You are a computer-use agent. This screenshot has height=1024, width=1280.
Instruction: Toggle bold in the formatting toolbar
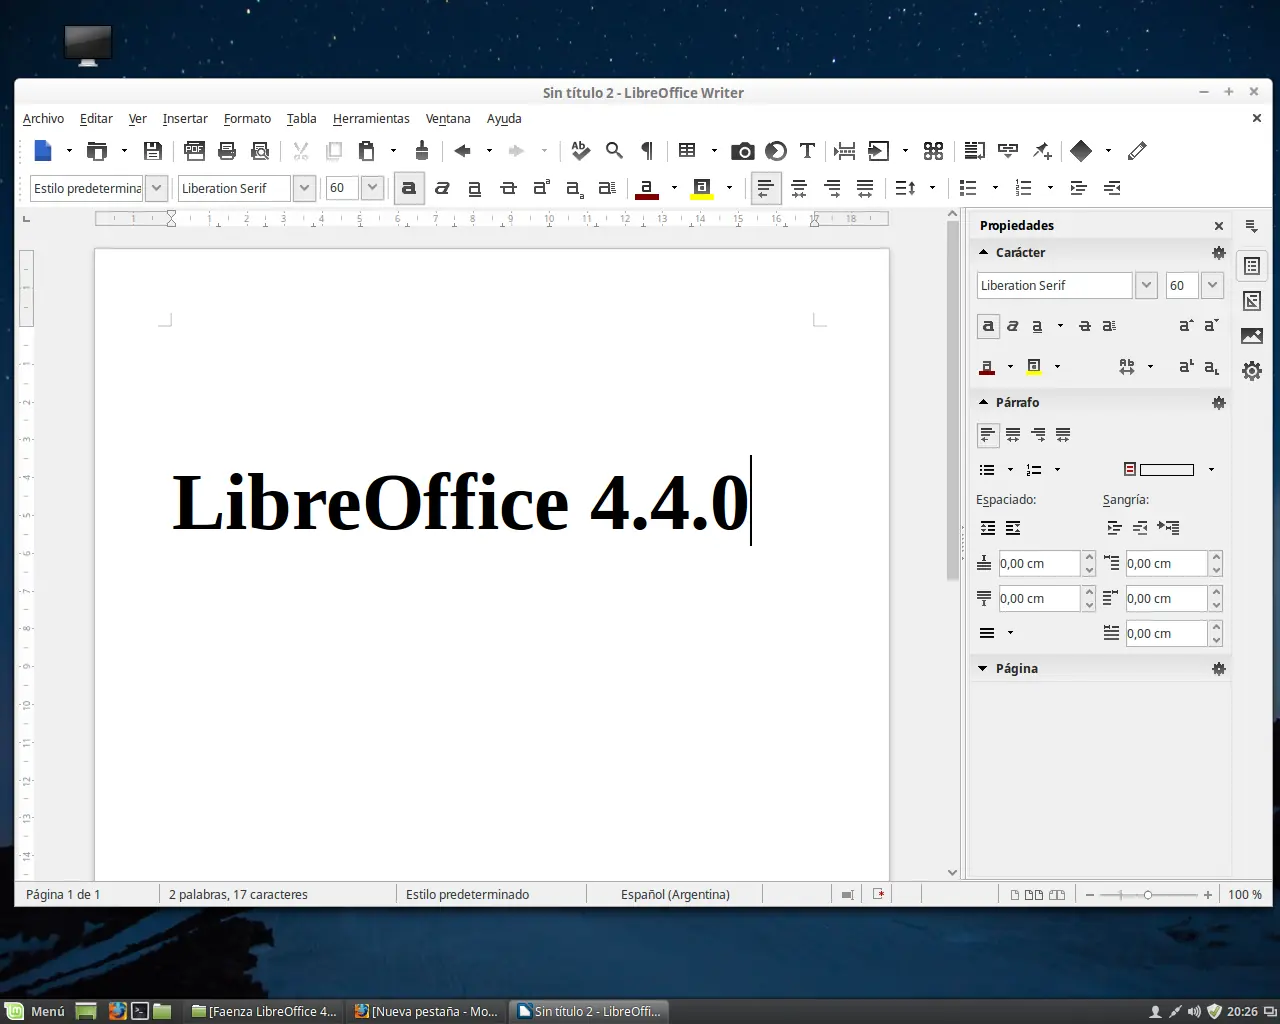[x=409, y=188]
